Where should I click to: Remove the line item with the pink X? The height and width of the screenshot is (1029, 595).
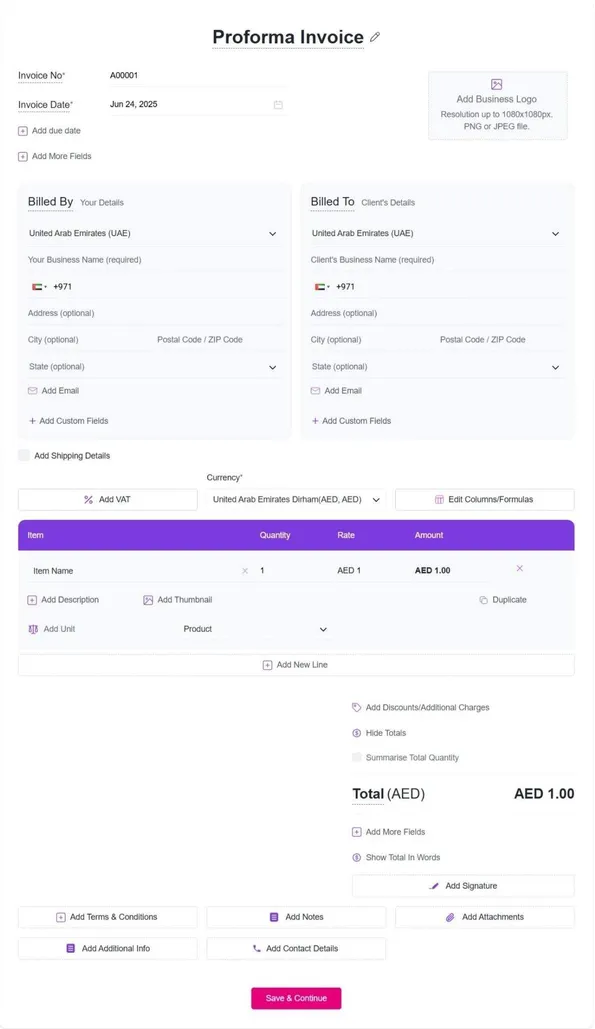[x=520, y=568]
